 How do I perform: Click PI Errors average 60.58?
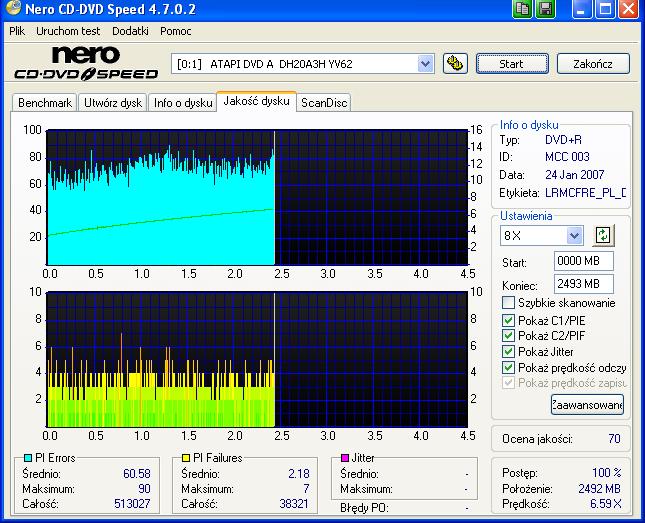click(x=137, y=474)
